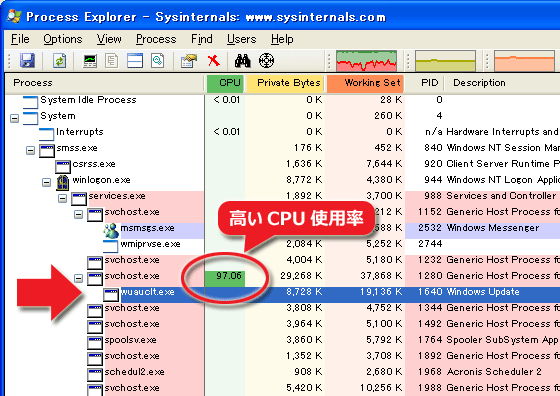This screenshot has height=396, width=560.
Task: Open the View menu
Action: [109, 39]
